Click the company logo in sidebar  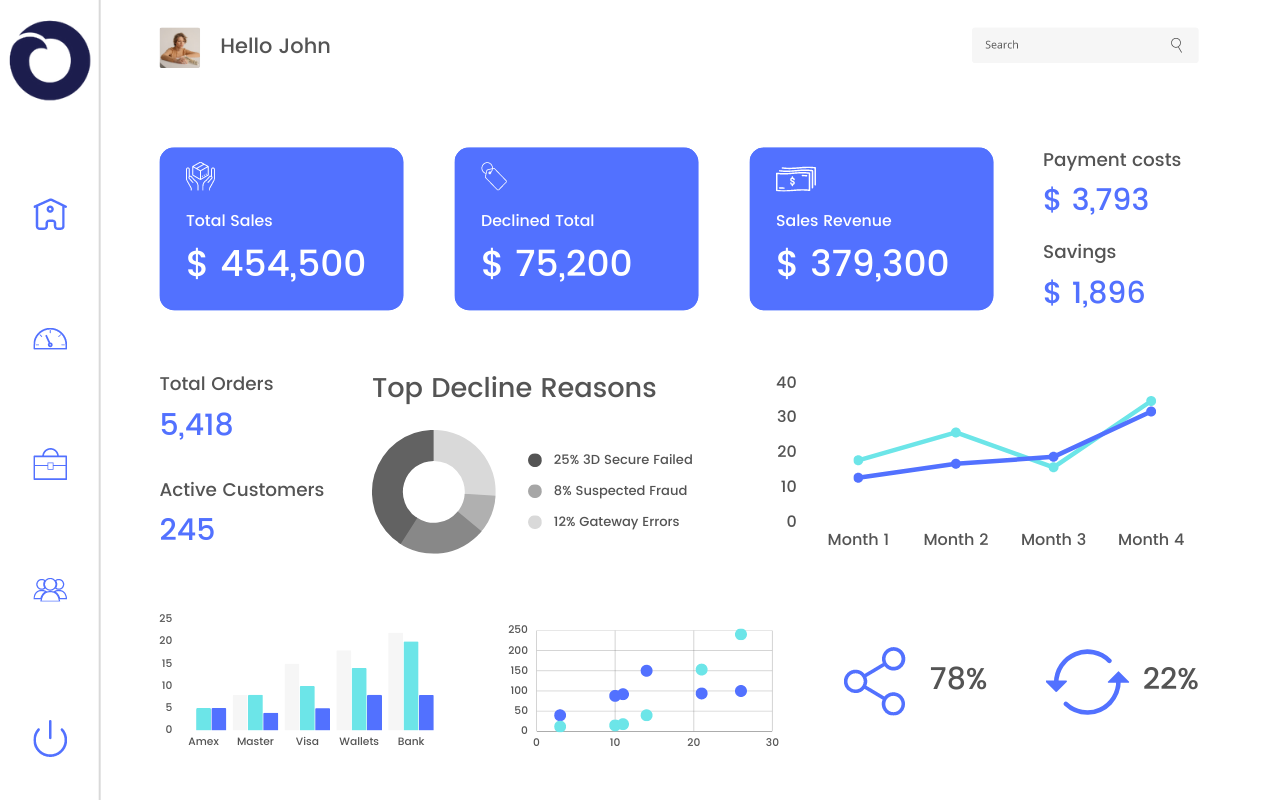pyautogui.click(x=50, y=60)
